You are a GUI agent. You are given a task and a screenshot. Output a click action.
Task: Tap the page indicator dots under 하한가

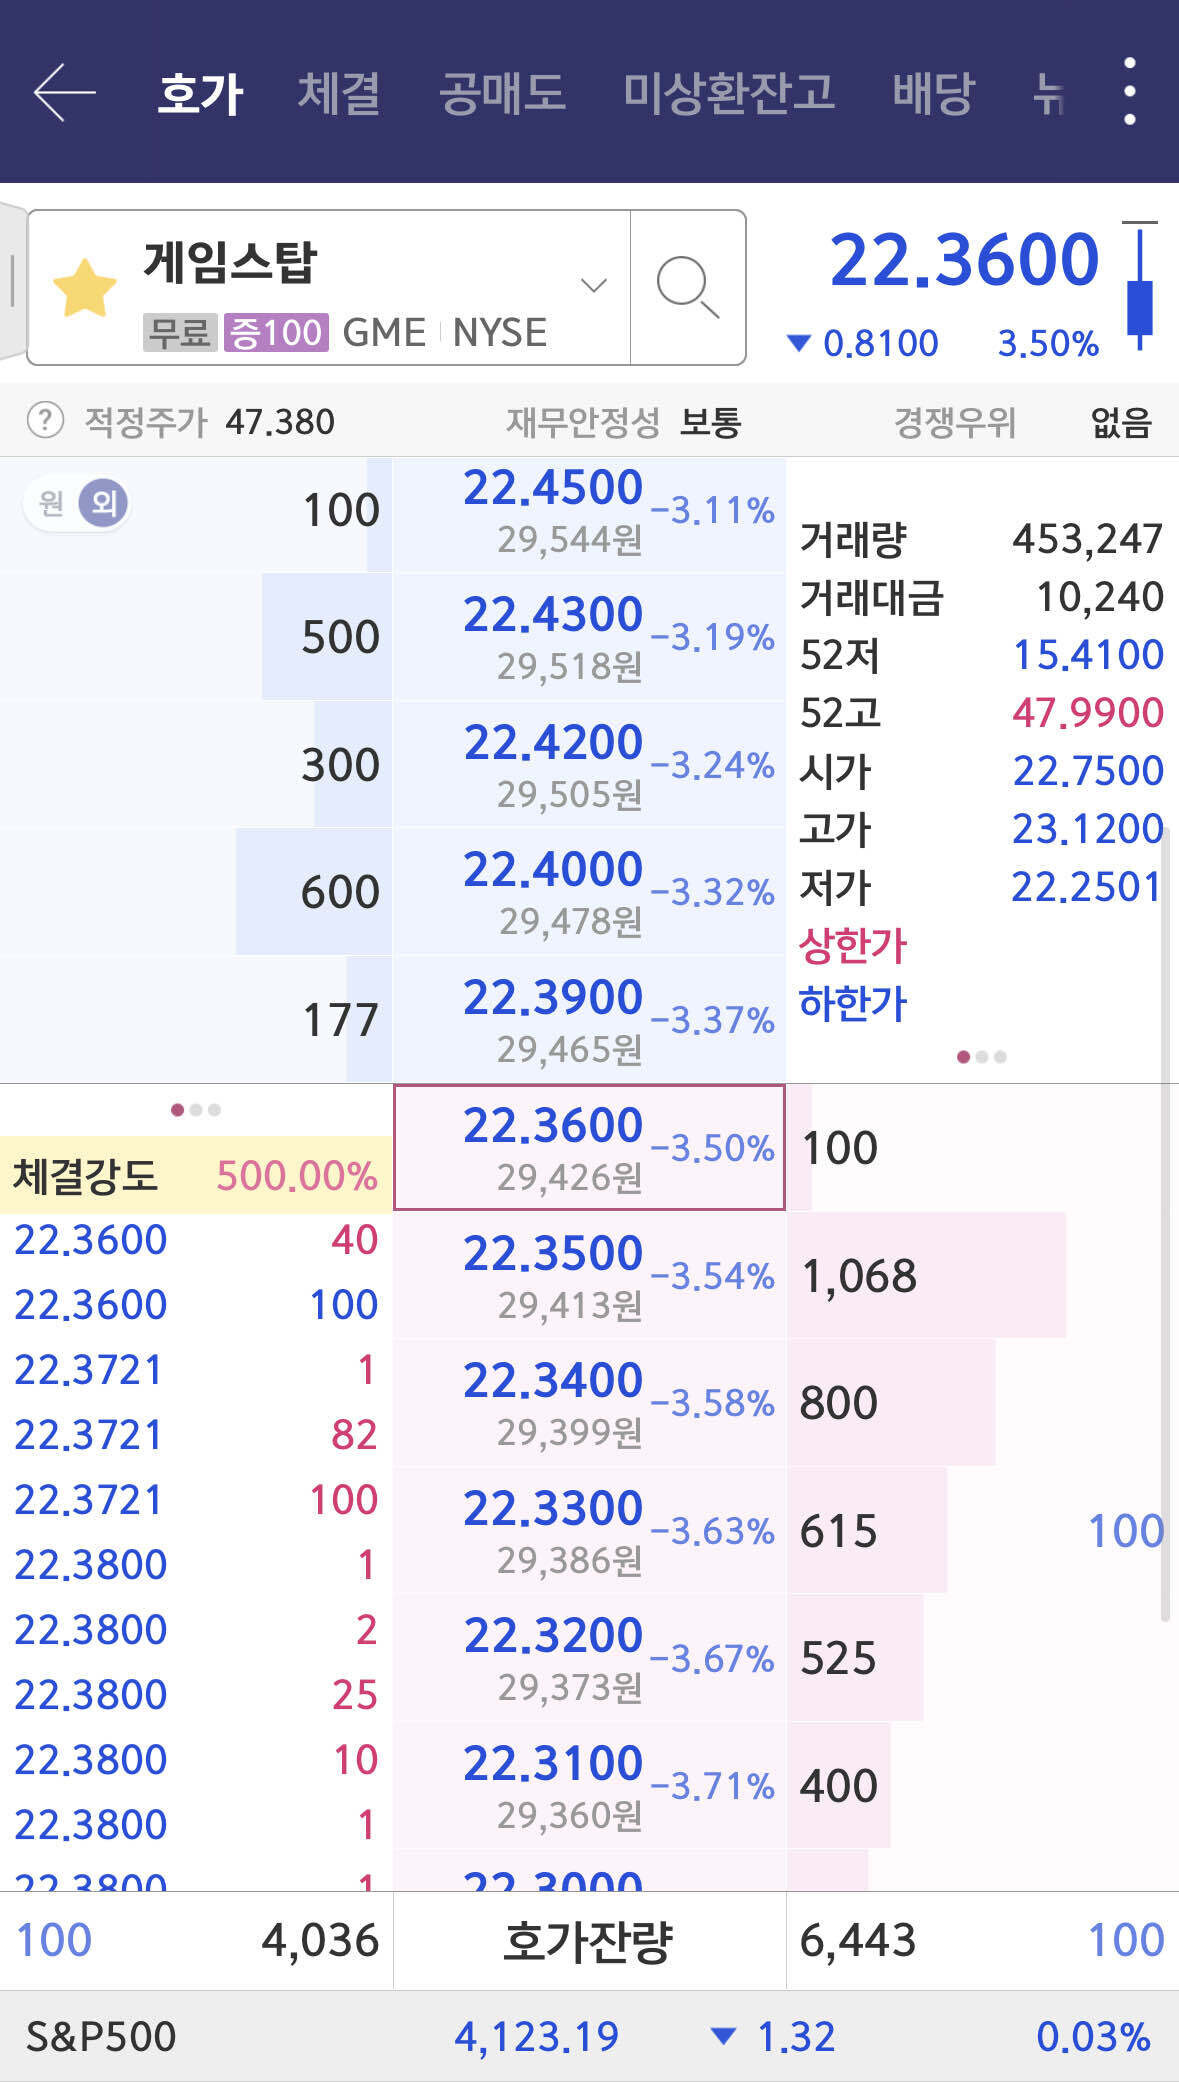tap(982, 1056)
